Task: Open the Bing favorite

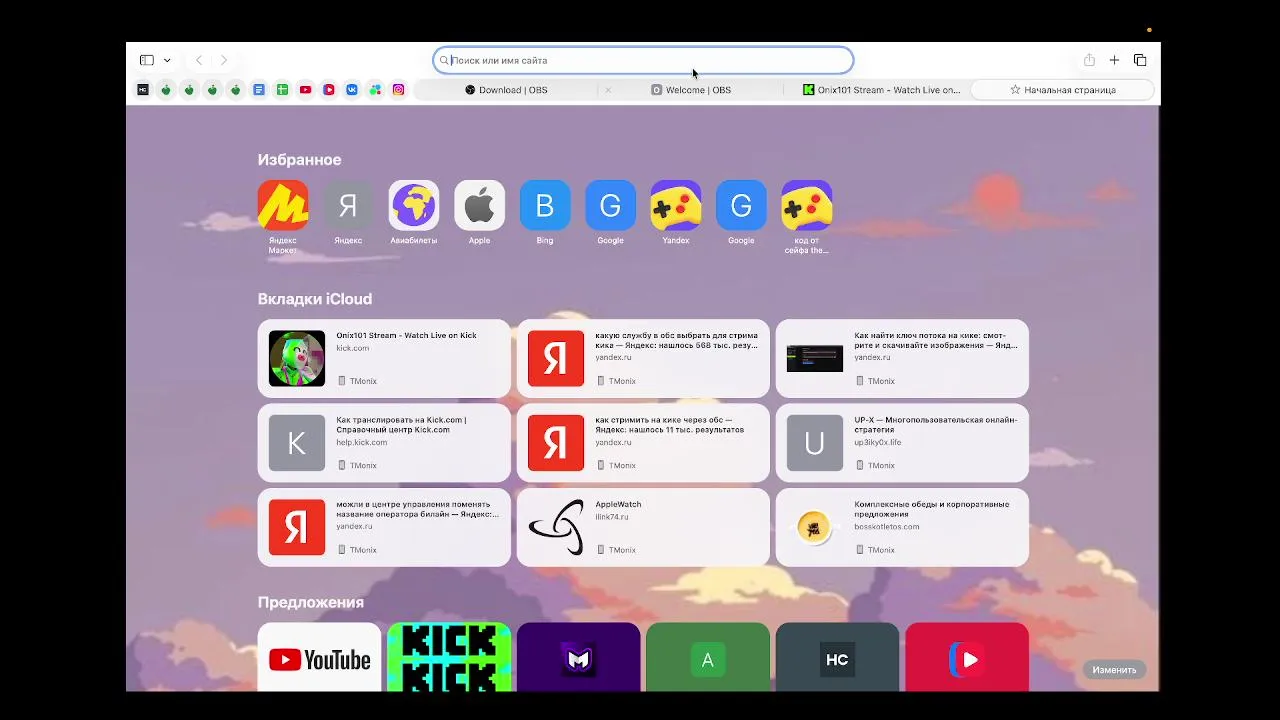Action: point(545,212)
